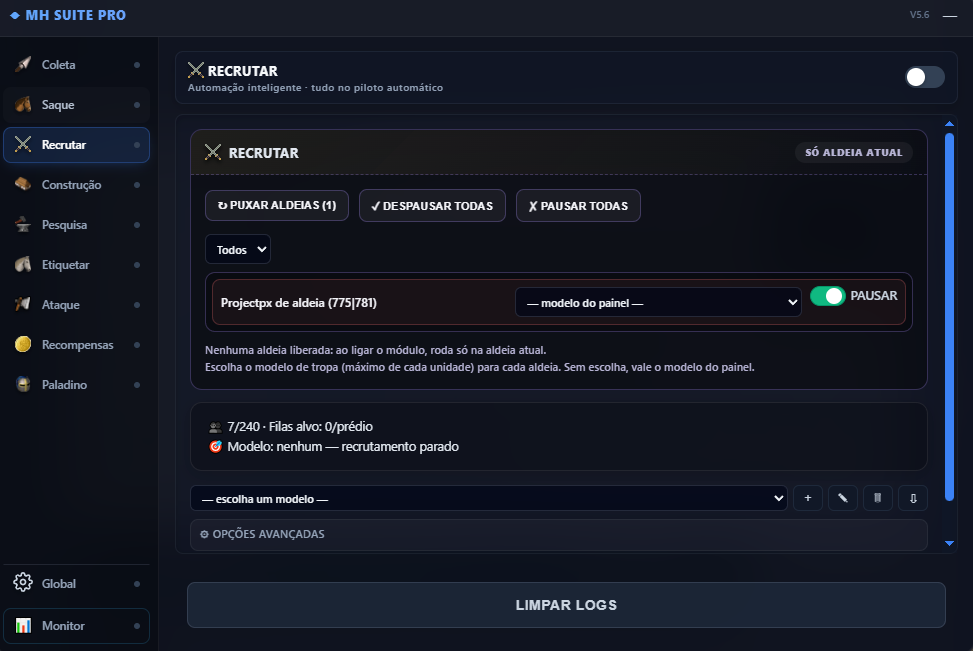Click the scrollbar down arrow
The image size is (973, 651).
[949, 543]
